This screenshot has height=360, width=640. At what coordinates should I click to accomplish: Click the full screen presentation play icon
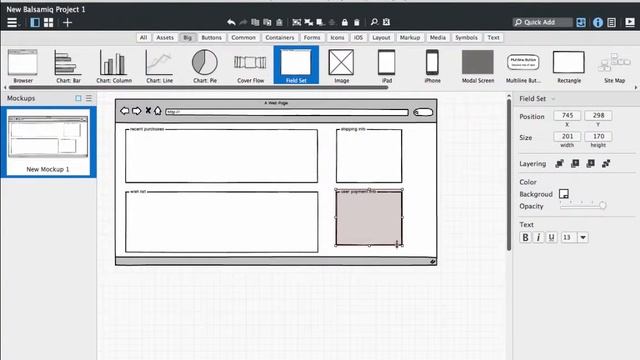[630, 22]
